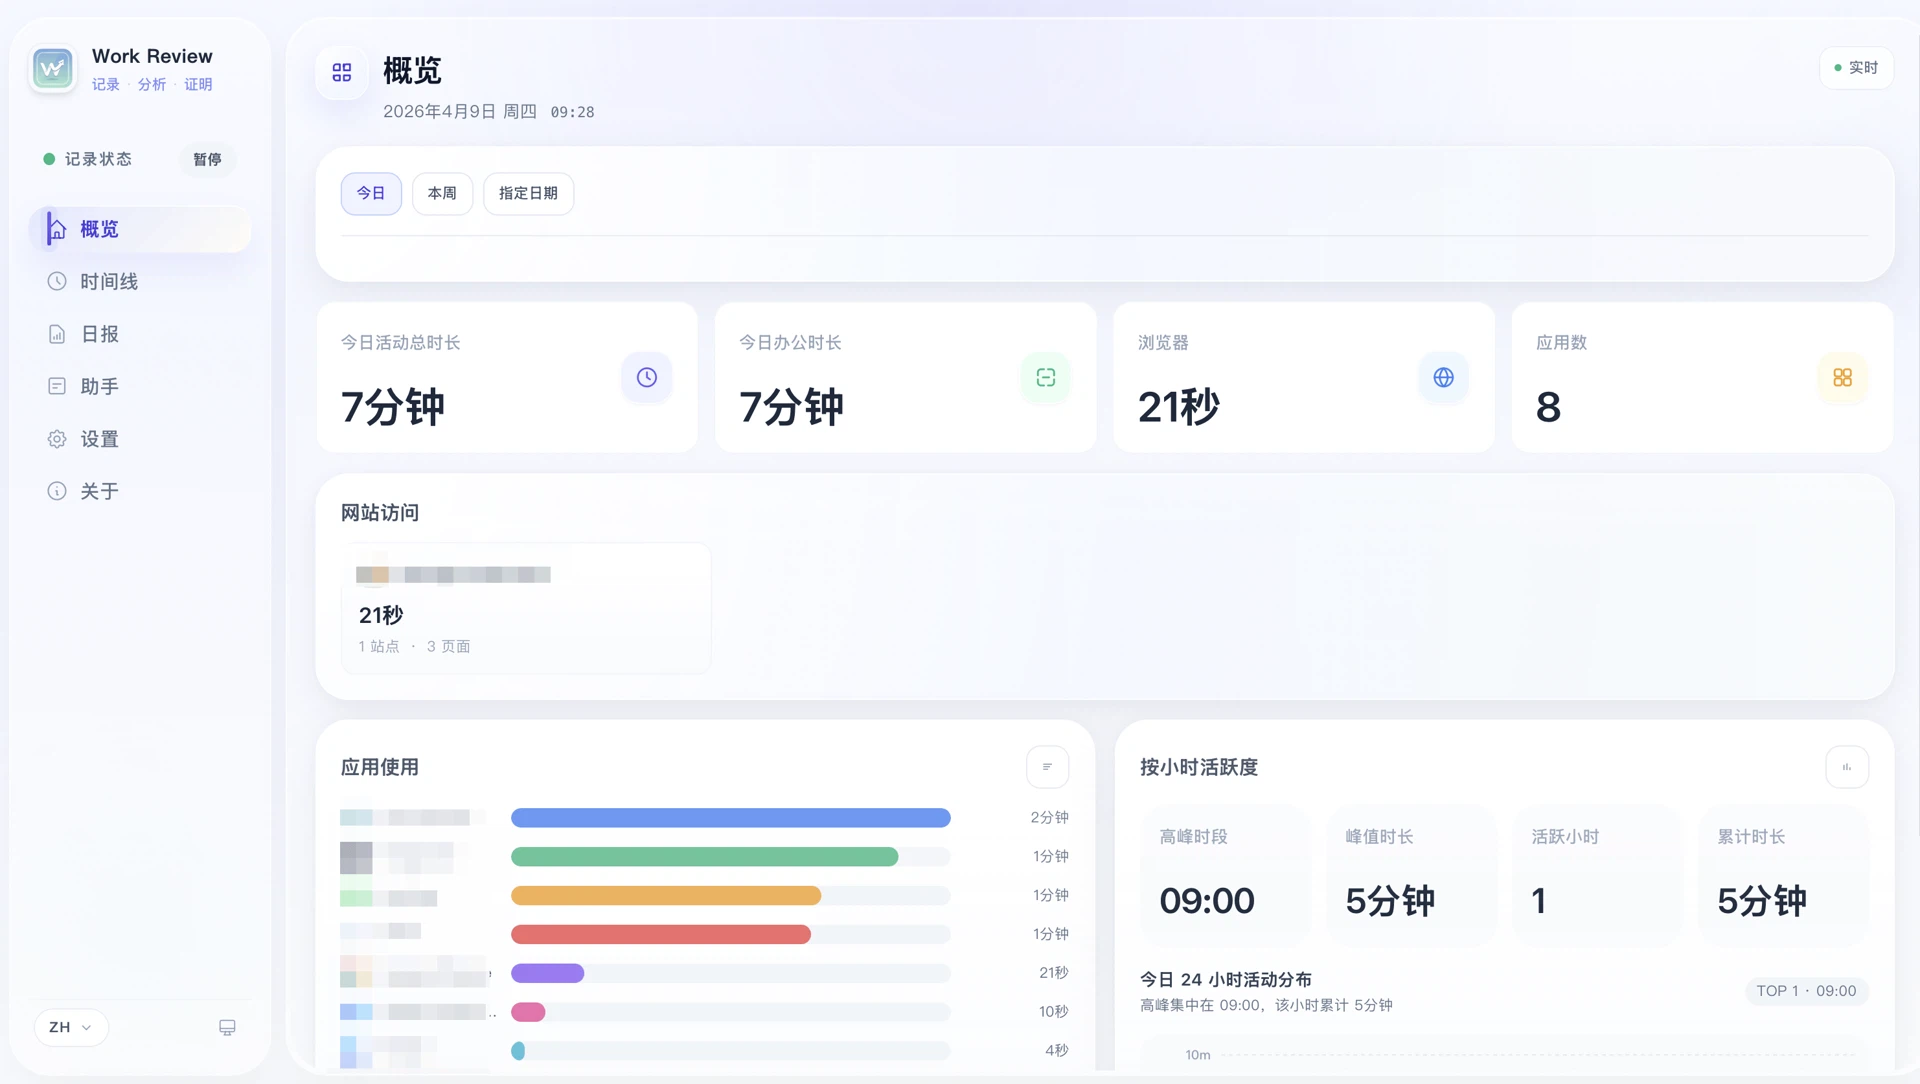Toggle chart view icon in 按小时活跃度 panel

[1847, 767]
